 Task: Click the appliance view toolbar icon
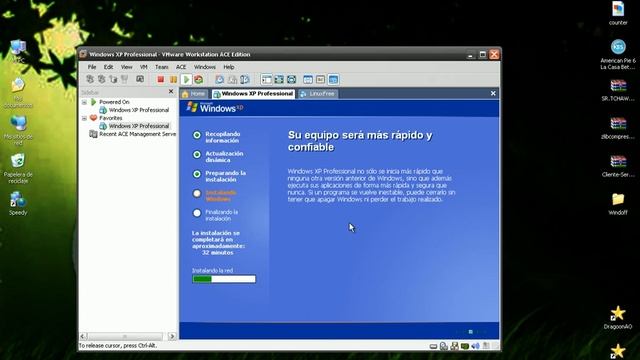(x=320, y=79)
